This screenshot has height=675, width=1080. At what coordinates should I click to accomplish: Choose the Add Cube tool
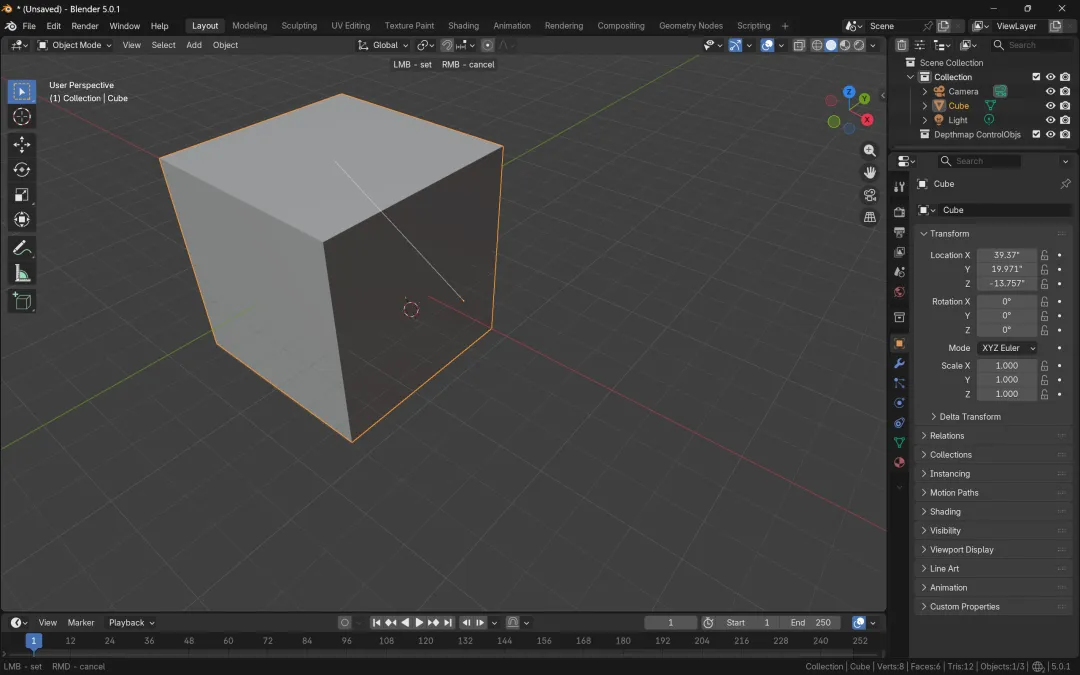[22, 301]
